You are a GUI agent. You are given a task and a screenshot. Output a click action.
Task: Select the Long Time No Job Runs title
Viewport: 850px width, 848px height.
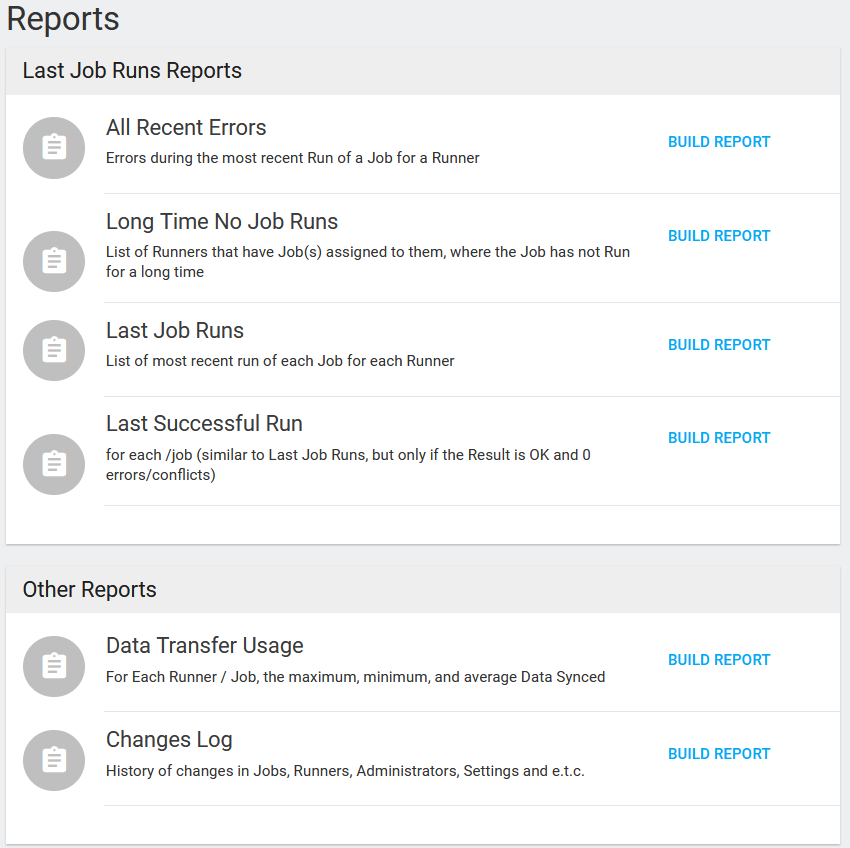click(x=222, y=221)
